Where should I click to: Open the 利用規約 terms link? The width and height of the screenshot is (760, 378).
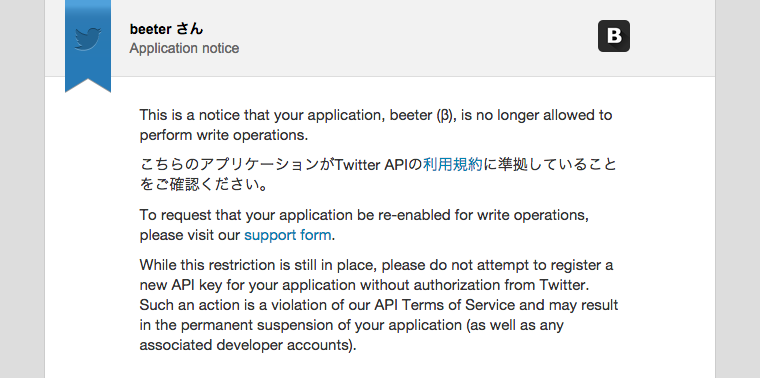coord(453,165)
